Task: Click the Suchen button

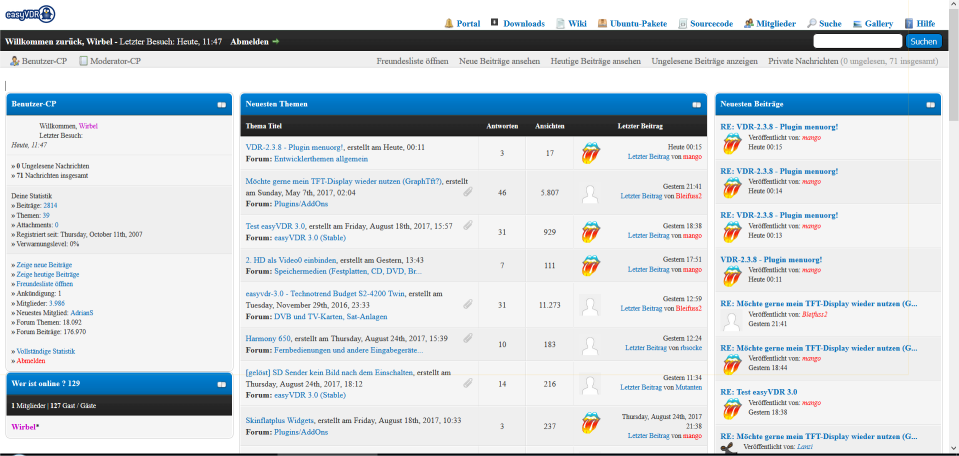Action: pos(923,42)
